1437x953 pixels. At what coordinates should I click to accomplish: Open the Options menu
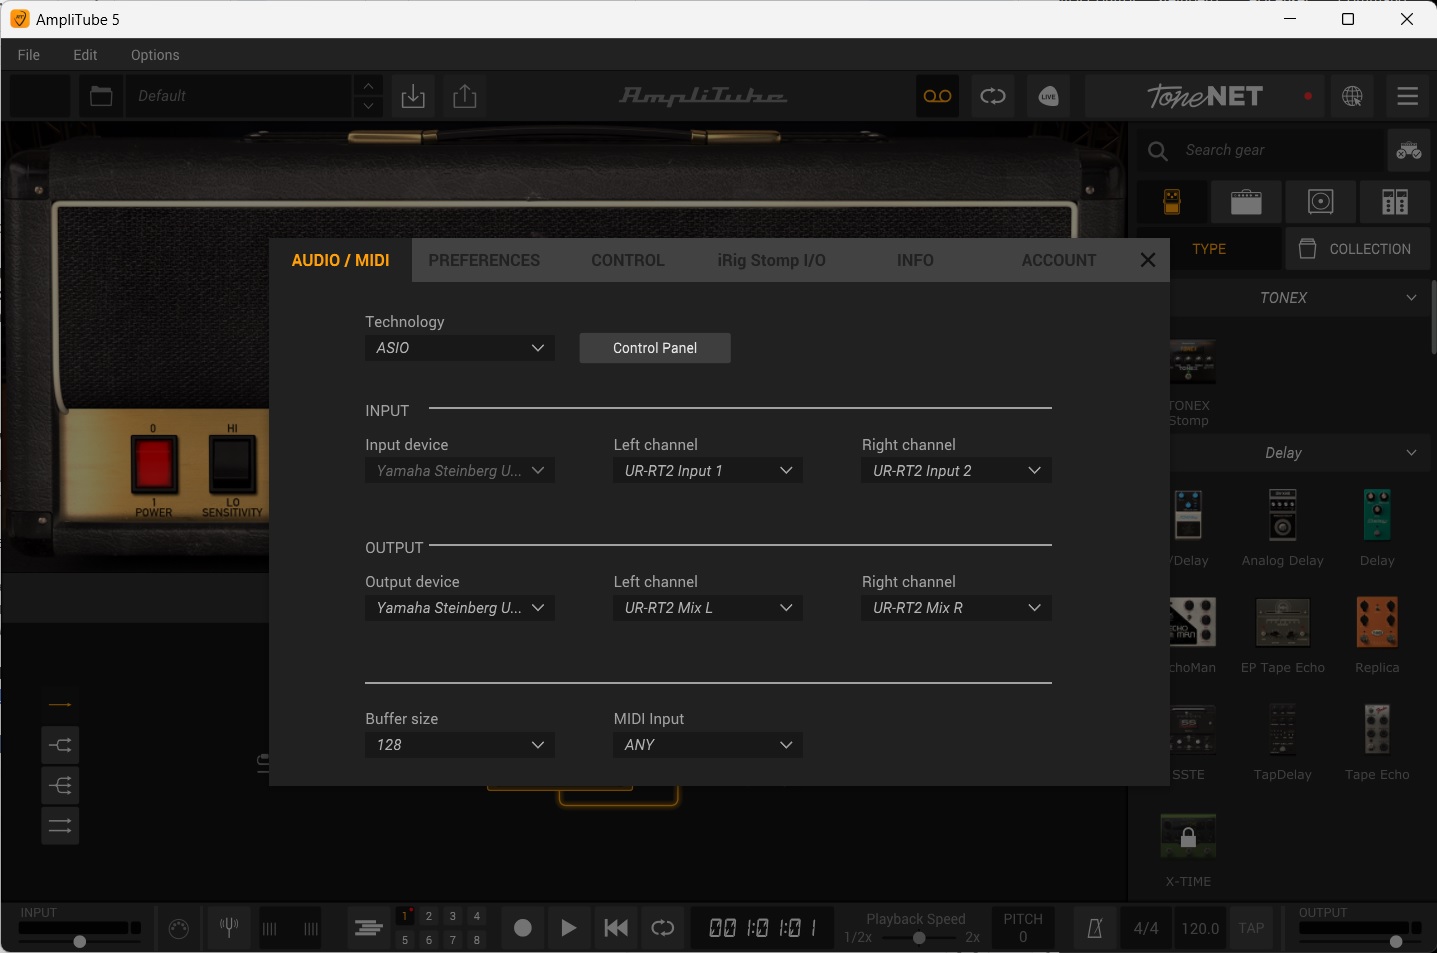pyautogui.click(x=154, y=55)
